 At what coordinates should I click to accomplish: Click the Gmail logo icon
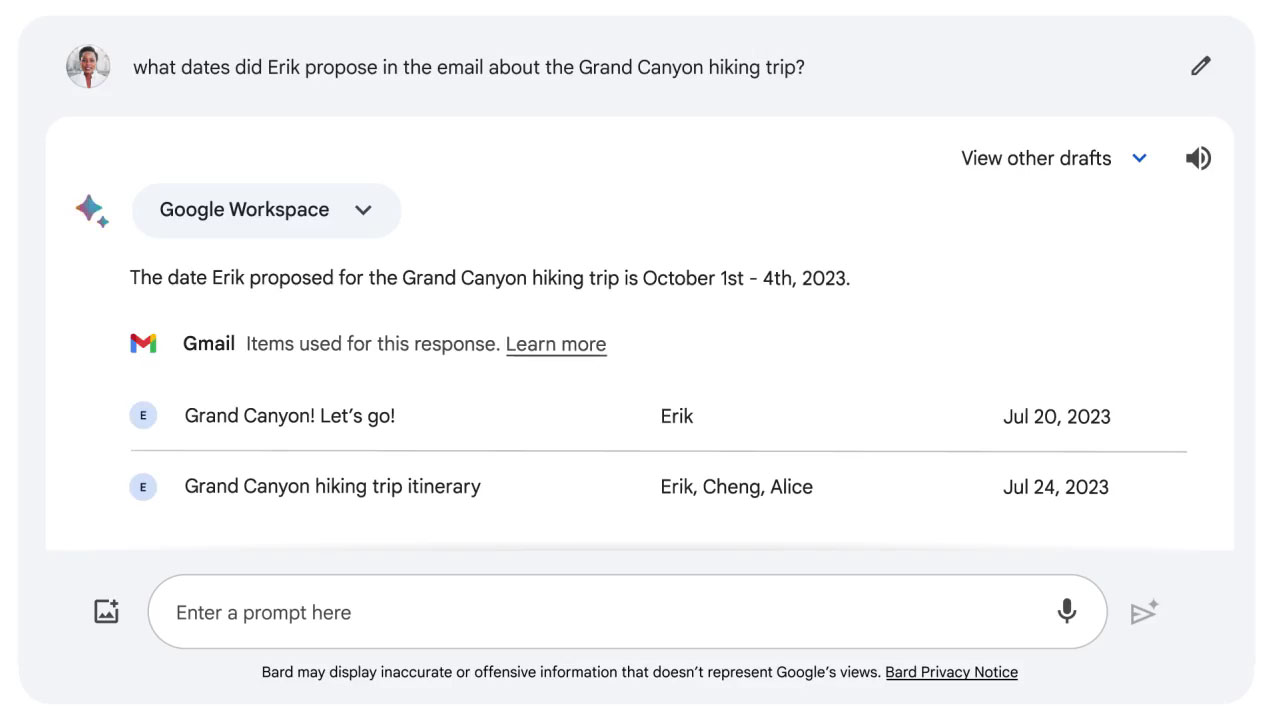pos(143,344)
